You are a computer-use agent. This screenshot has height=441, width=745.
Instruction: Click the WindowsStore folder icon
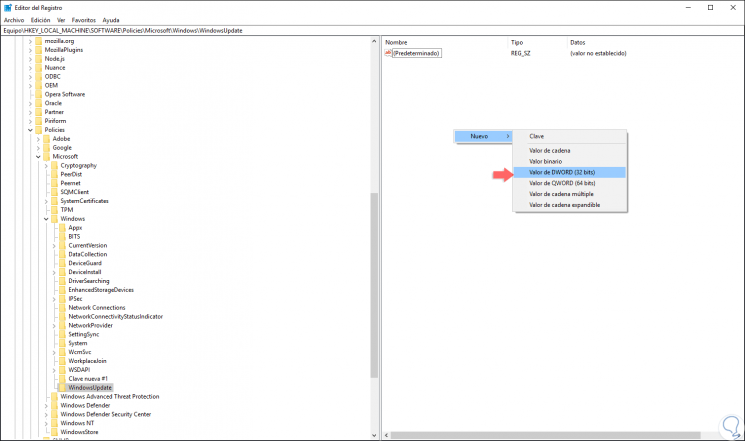pyautogui.click(x=54, y=432)
